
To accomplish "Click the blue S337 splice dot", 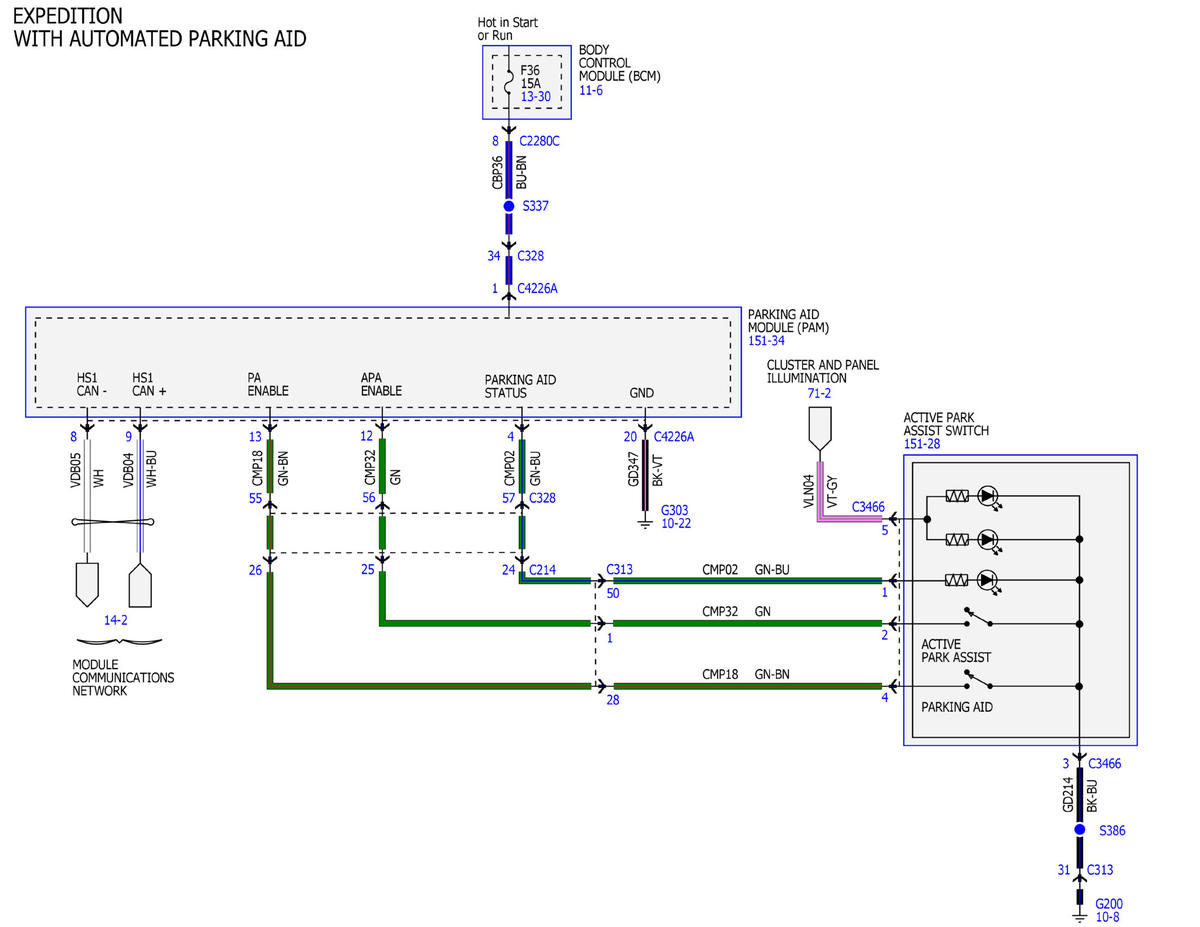I will [509, 206].
